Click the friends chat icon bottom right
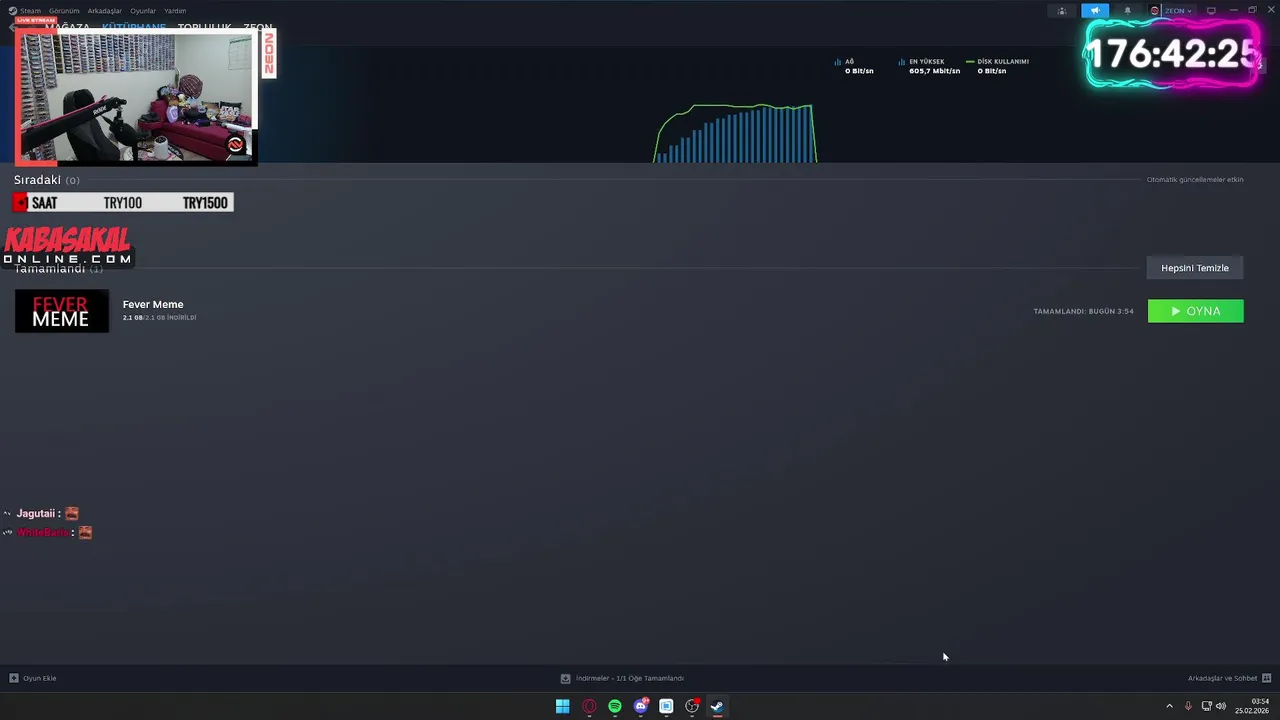This screenshot has width=1280, height=720. 1267,678
